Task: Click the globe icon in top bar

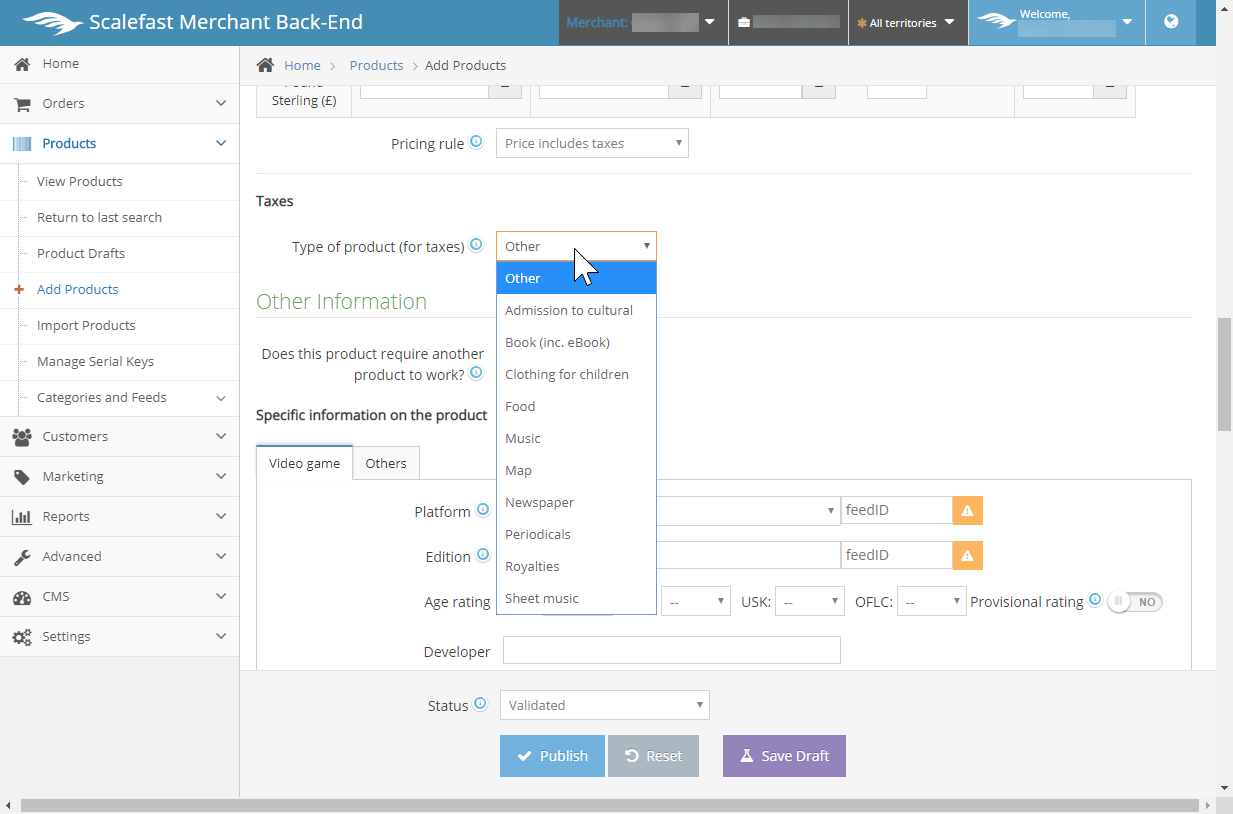Action: (1171, 22)
